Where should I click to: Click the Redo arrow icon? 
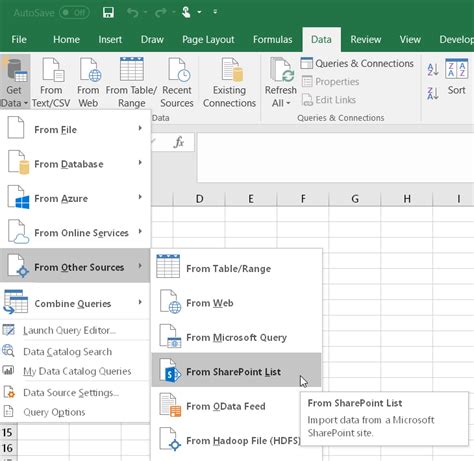161,13
